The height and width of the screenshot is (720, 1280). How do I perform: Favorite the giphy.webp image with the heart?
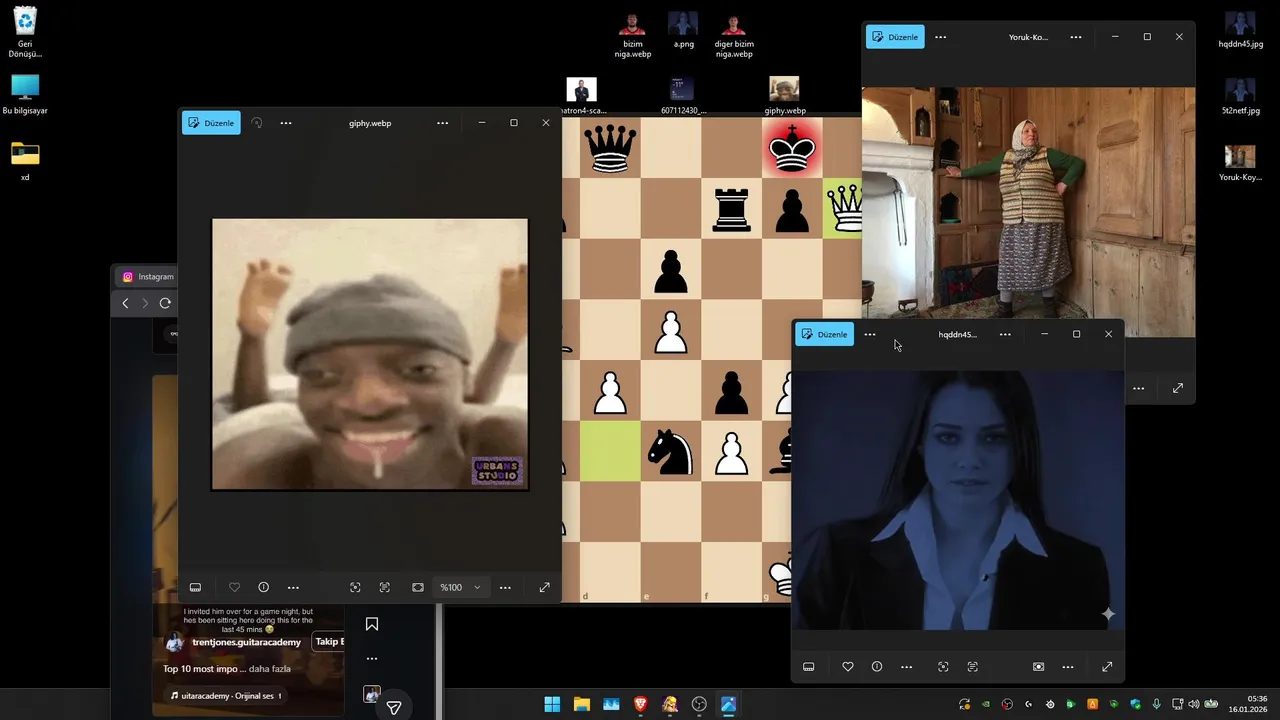point(234,587)
